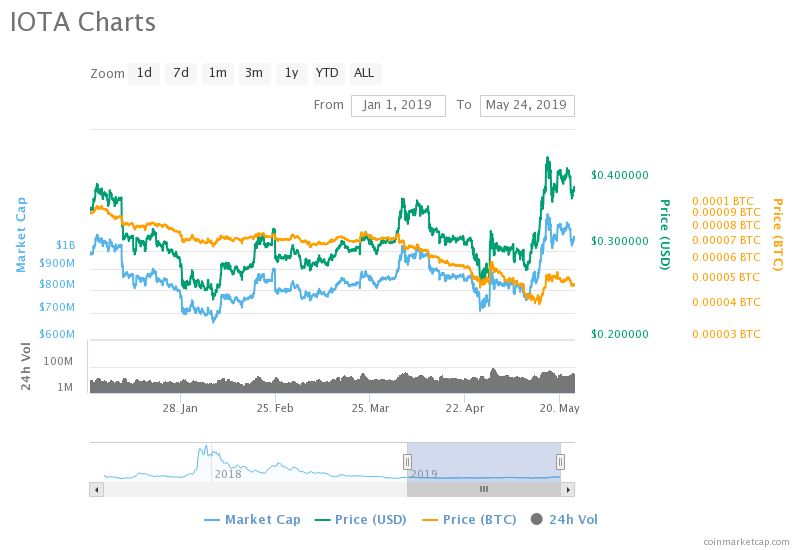Click the 1M volume axis label
Viewport: 800px width, 550px height.
tap(65, 387)
